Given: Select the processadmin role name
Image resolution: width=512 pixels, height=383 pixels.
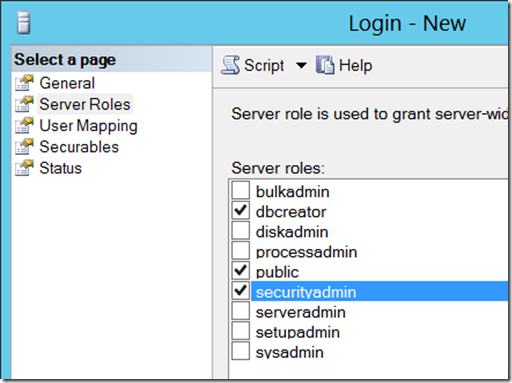Looking at the screenshot, I should [x=306, y=253].
